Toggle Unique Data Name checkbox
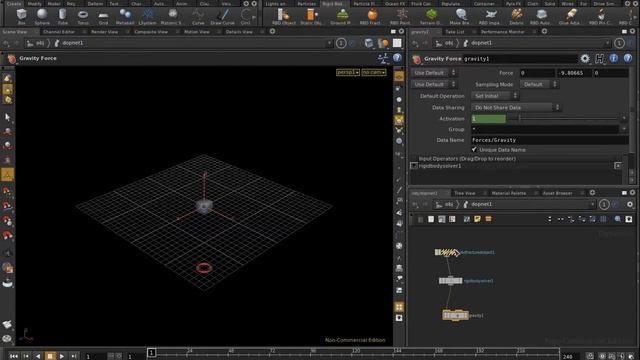 [474, 150]
